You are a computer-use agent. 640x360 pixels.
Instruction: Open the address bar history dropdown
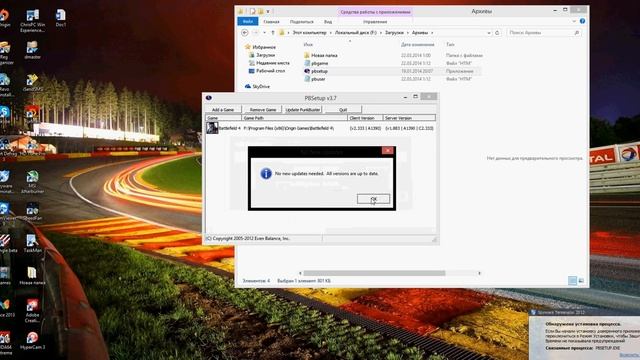coord(489,33)
